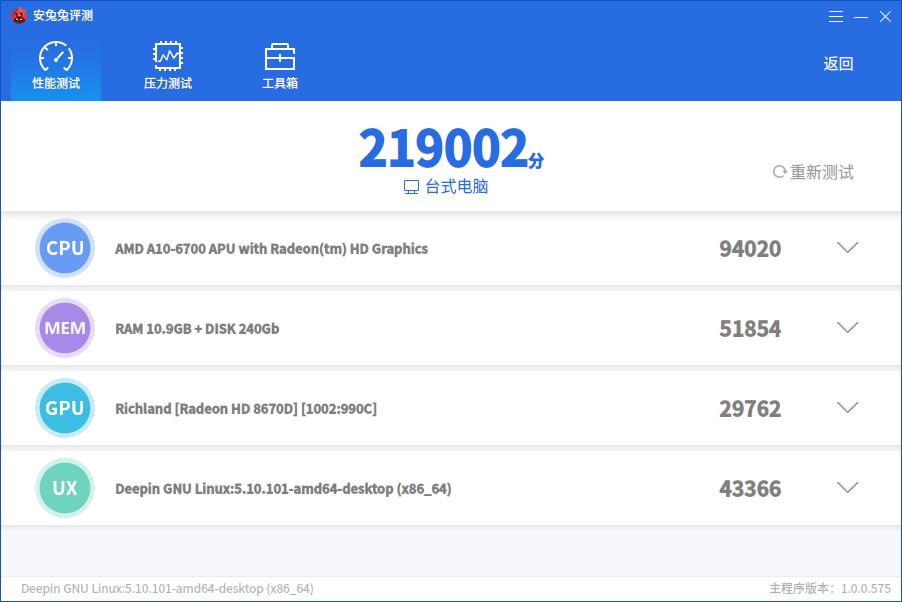Click the 主程序版本 version text
This screenshot has width=902, height=602.
[828, 590]
